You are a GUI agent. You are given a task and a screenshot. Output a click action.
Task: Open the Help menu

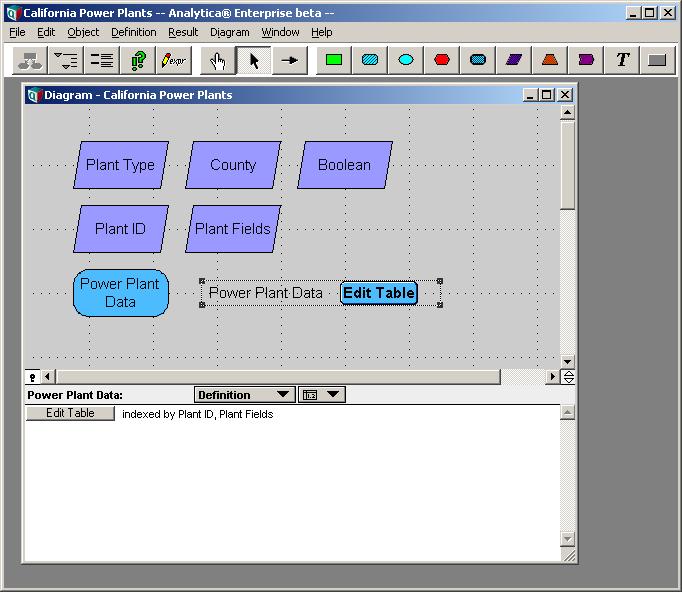321,32
